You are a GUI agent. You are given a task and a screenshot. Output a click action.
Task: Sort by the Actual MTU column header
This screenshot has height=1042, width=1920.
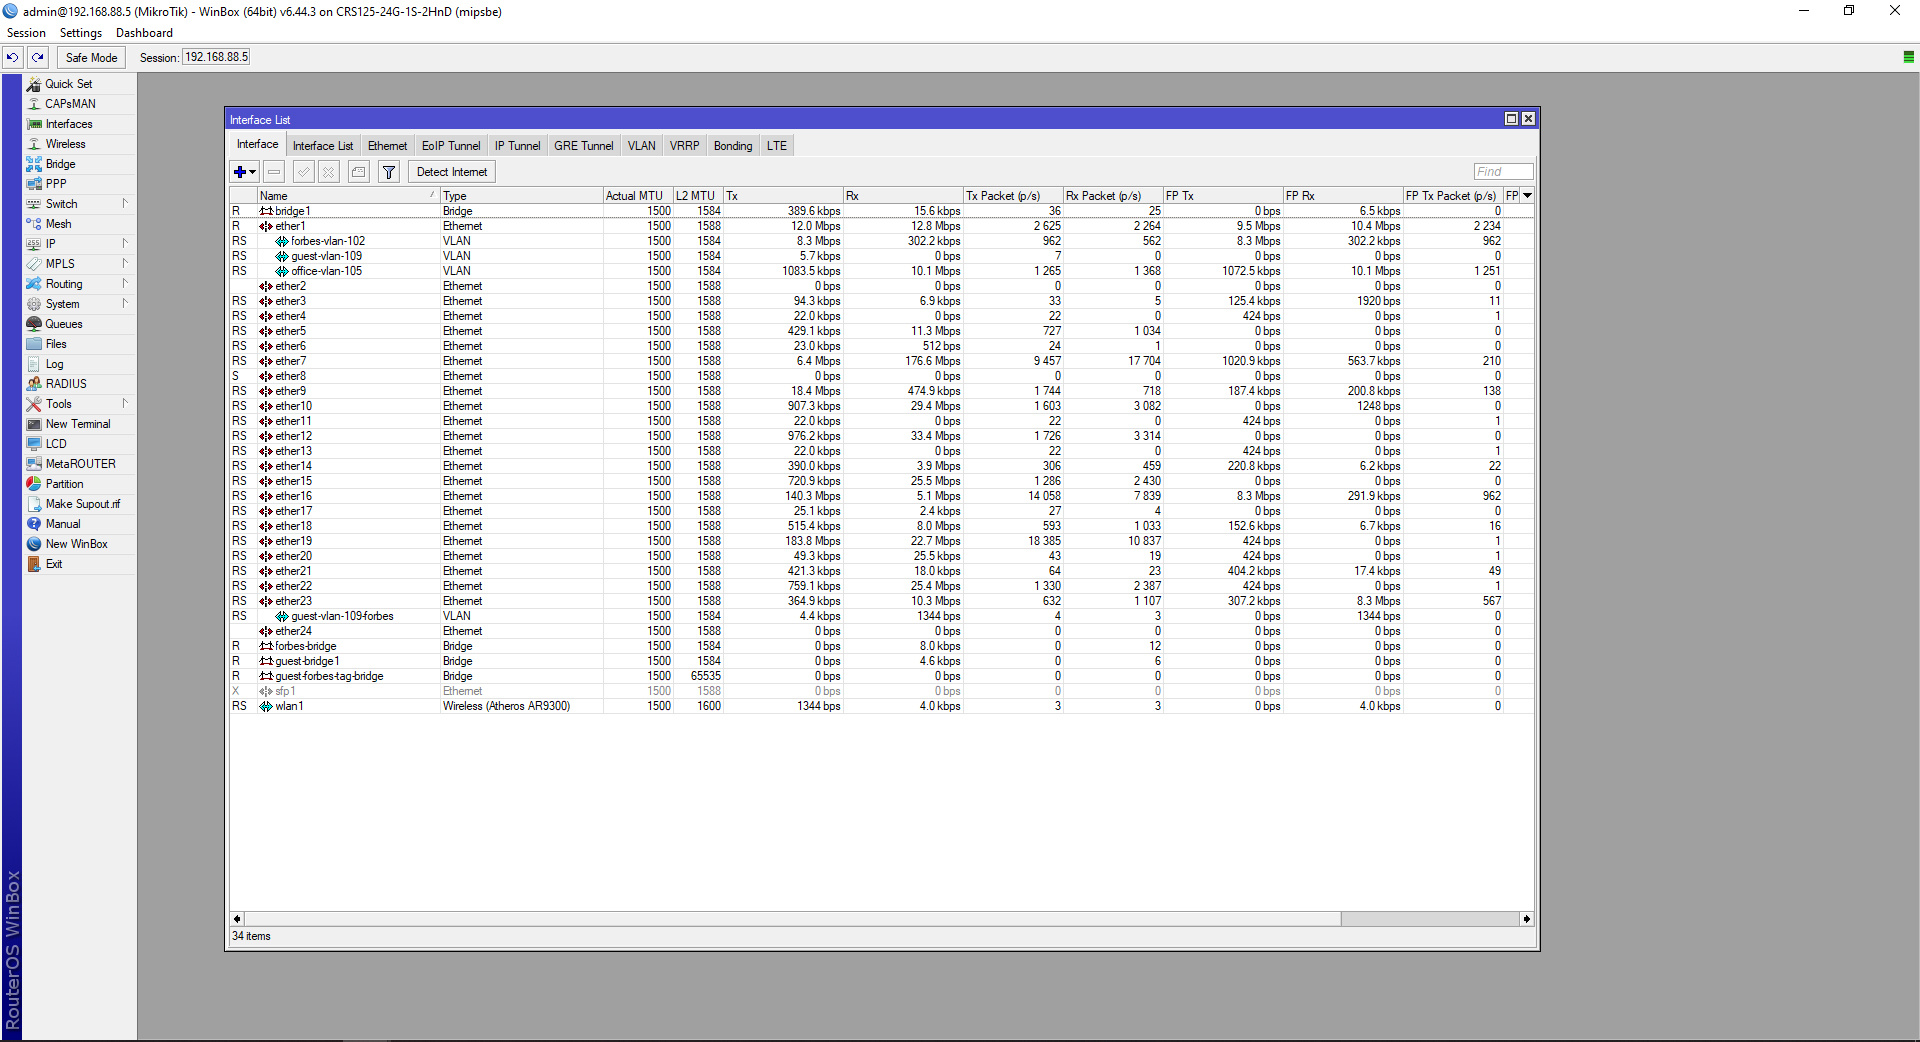coord(638,196)
